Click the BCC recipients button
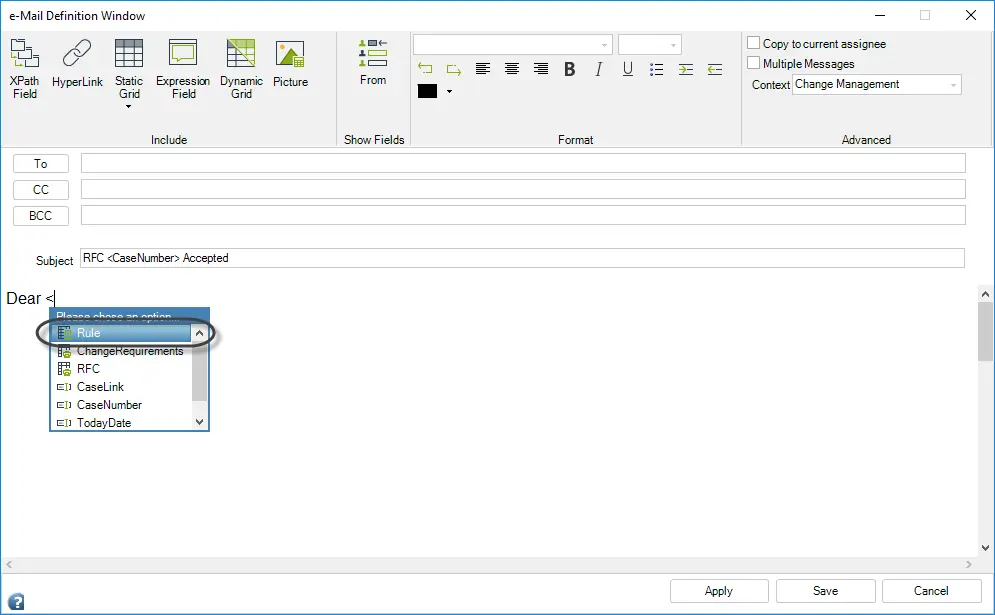 pyautogui.click(x=41, y=216)
